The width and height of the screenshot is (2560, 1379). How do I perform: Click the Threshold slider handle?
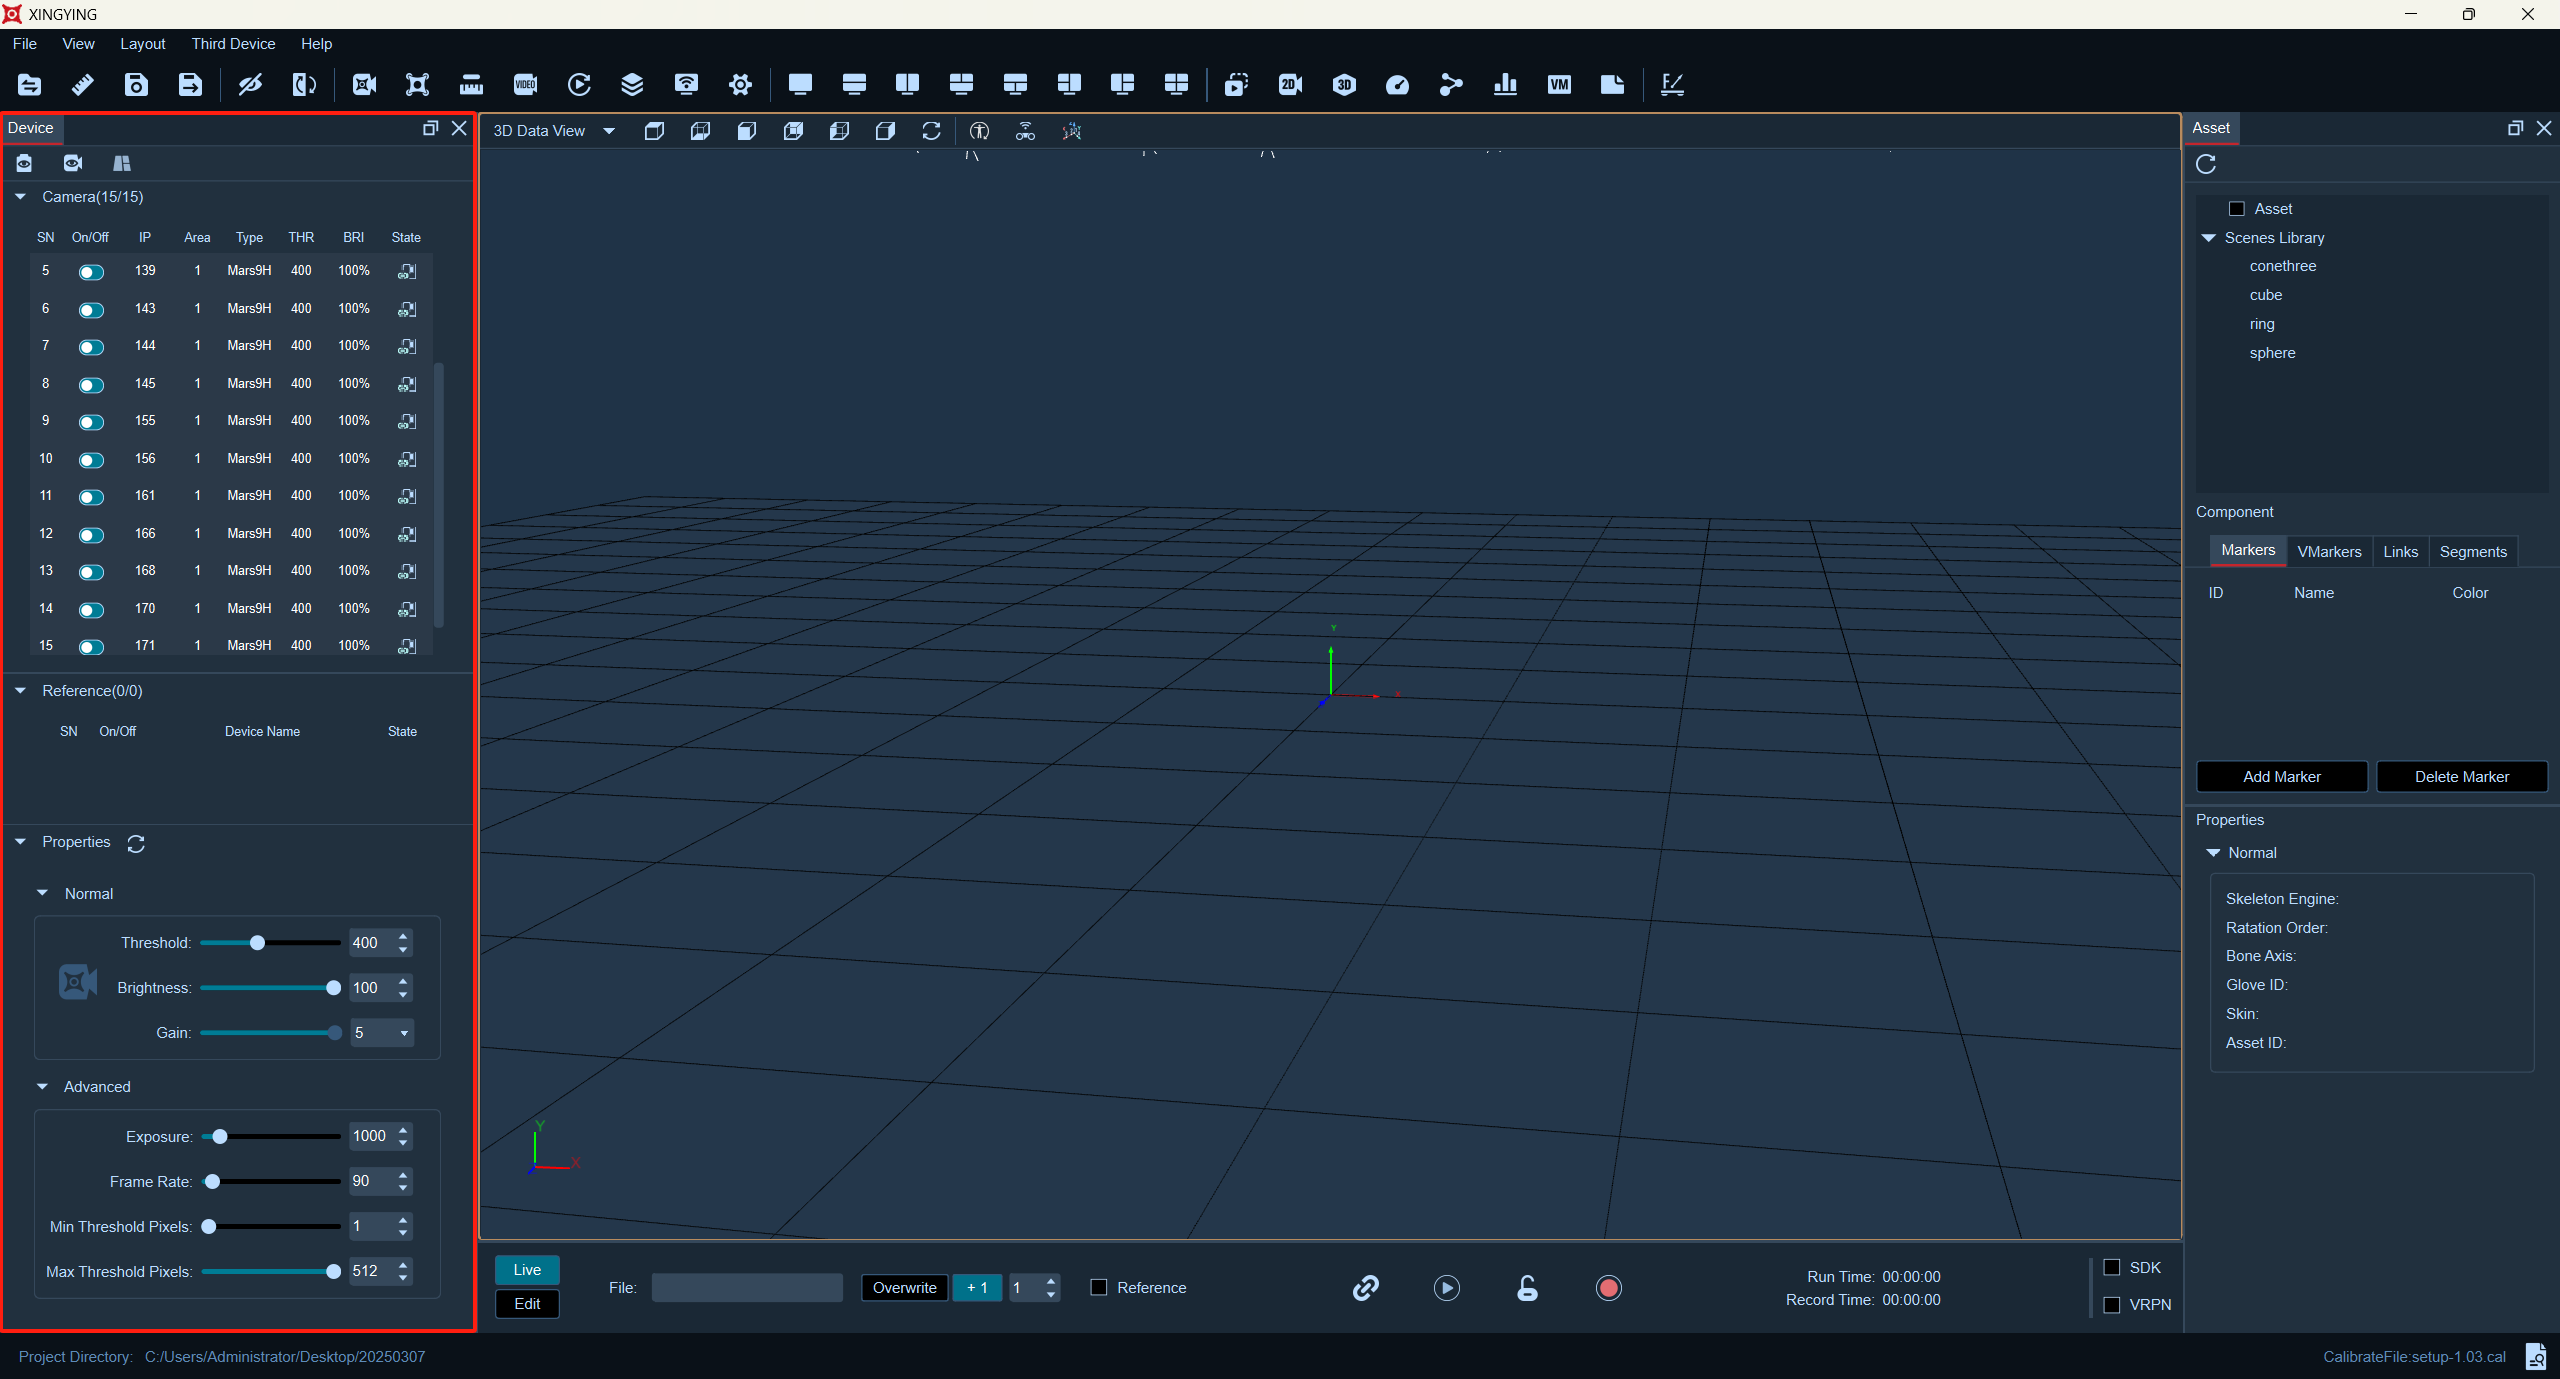(x=257, y=943)
